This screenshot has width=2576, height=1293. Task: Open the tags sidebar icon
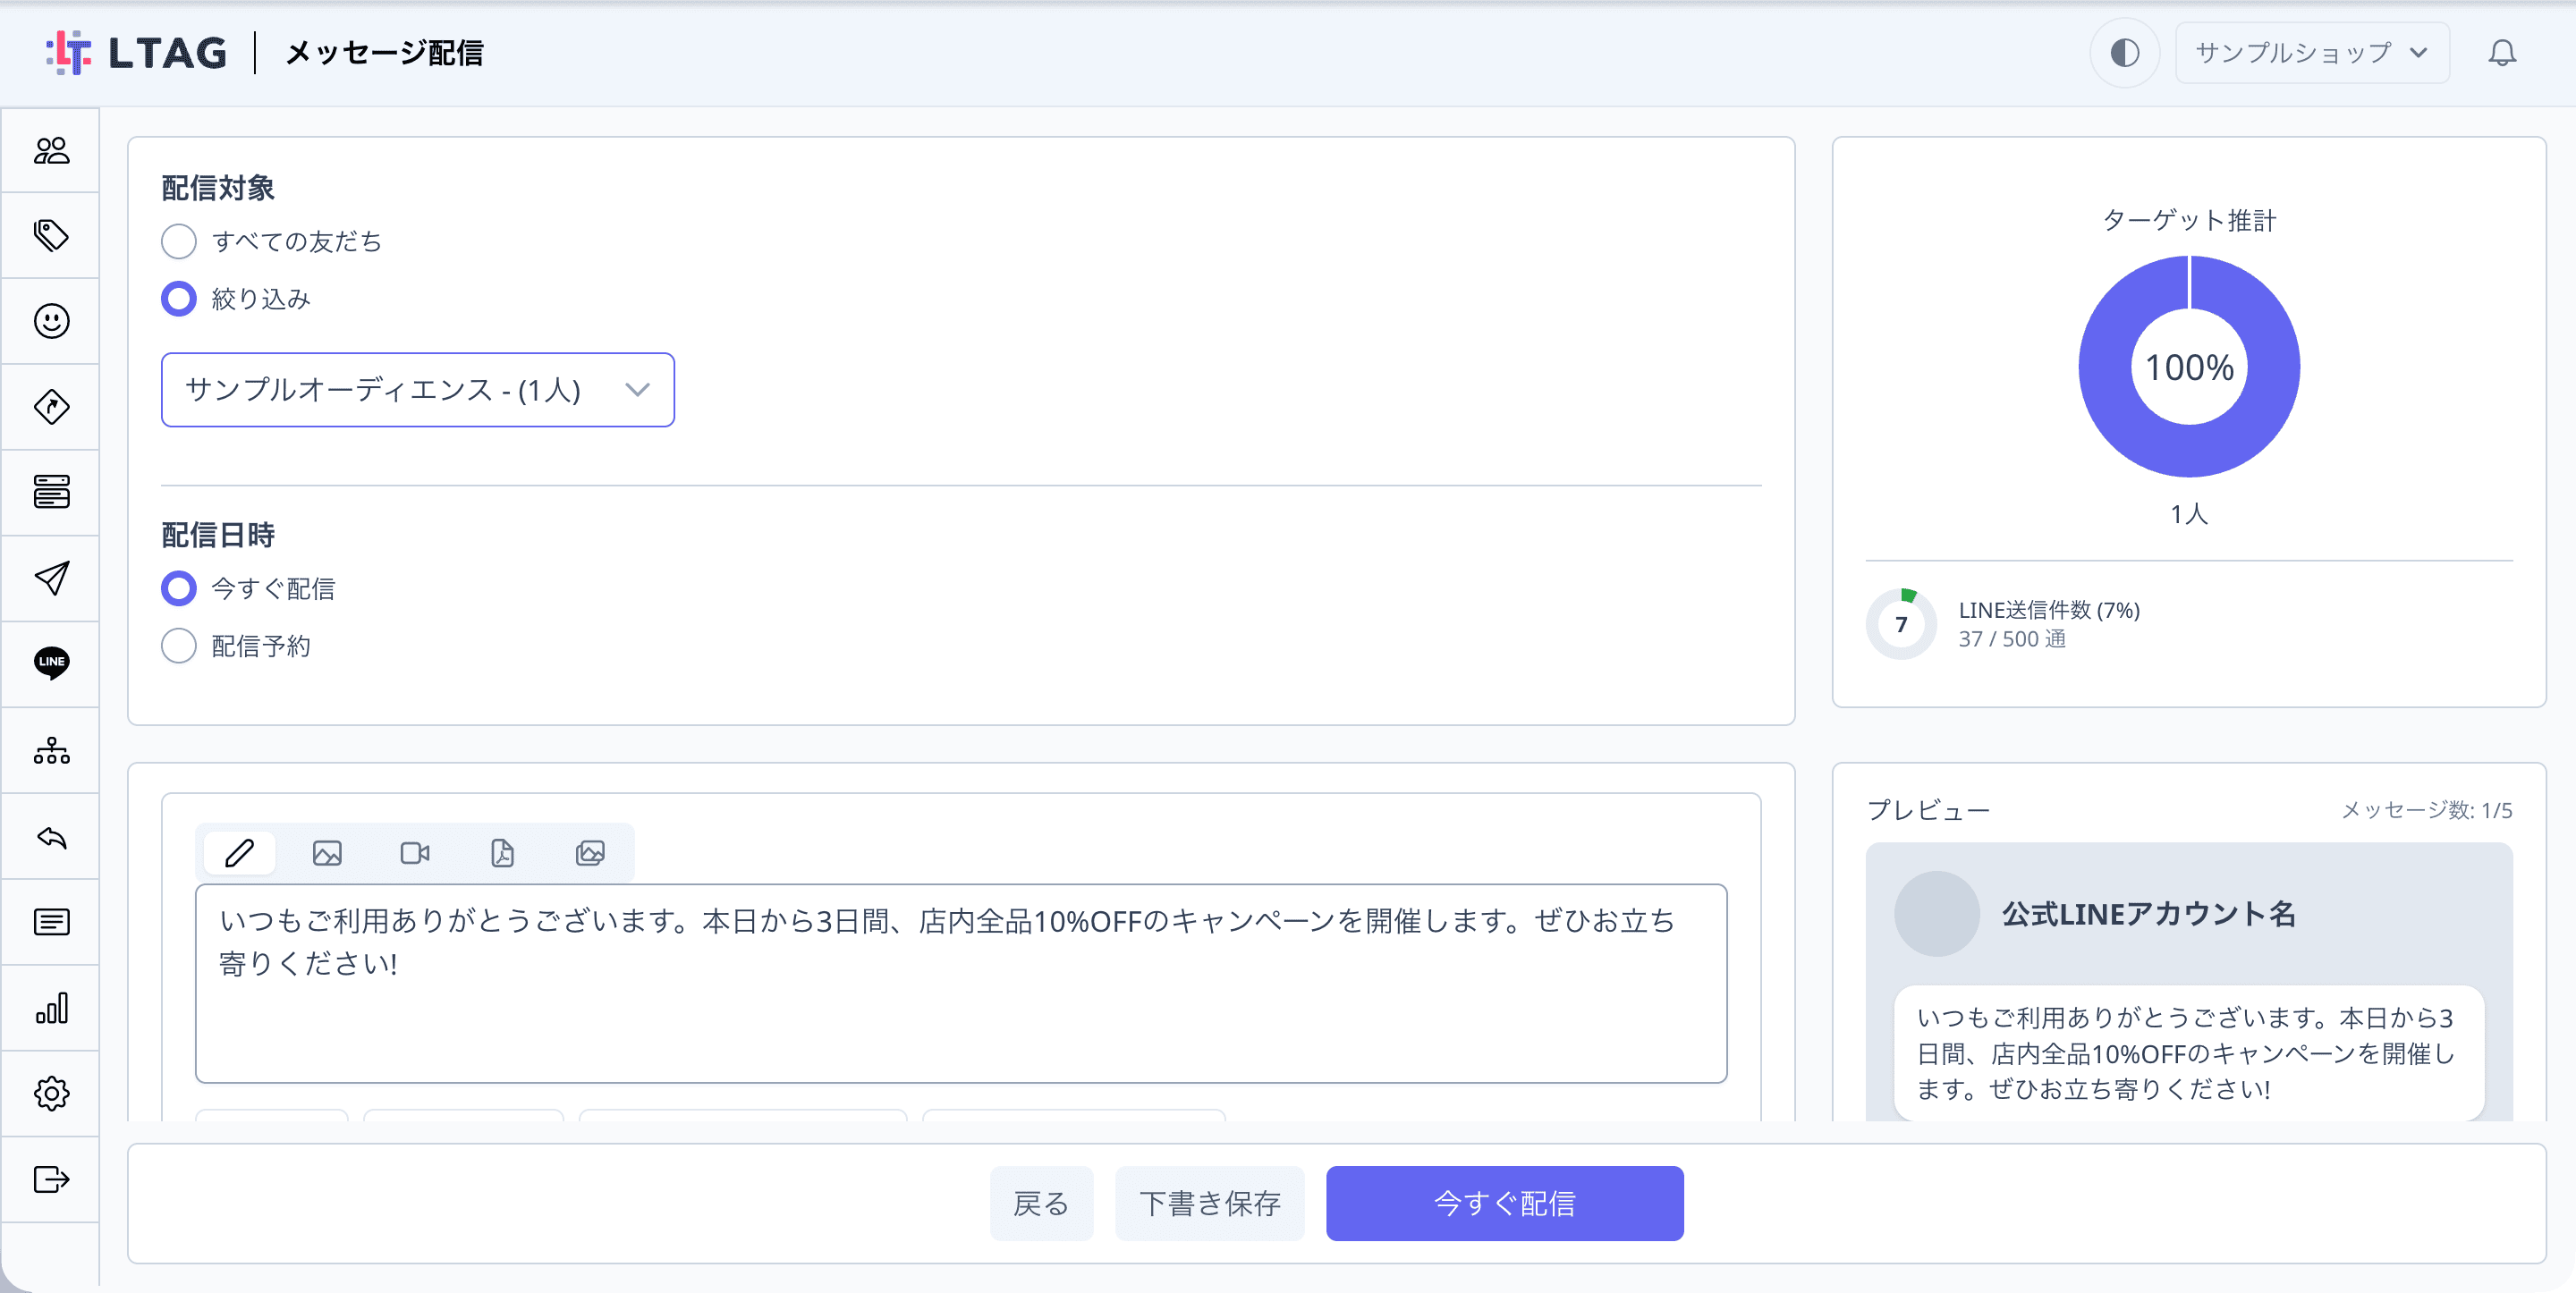tap(51, 236)
